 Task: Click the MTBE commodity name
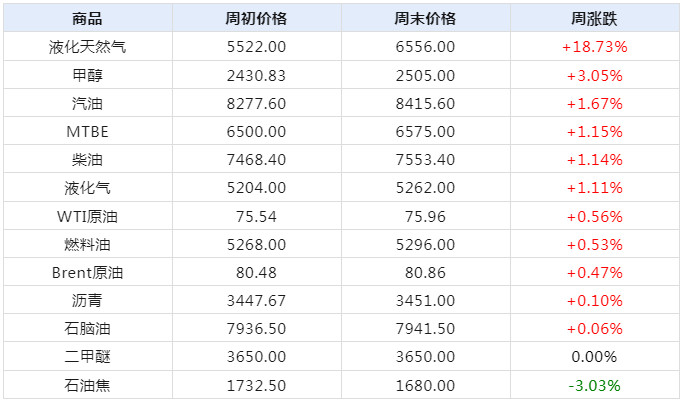pyautogui.click(x=87, y=131)
